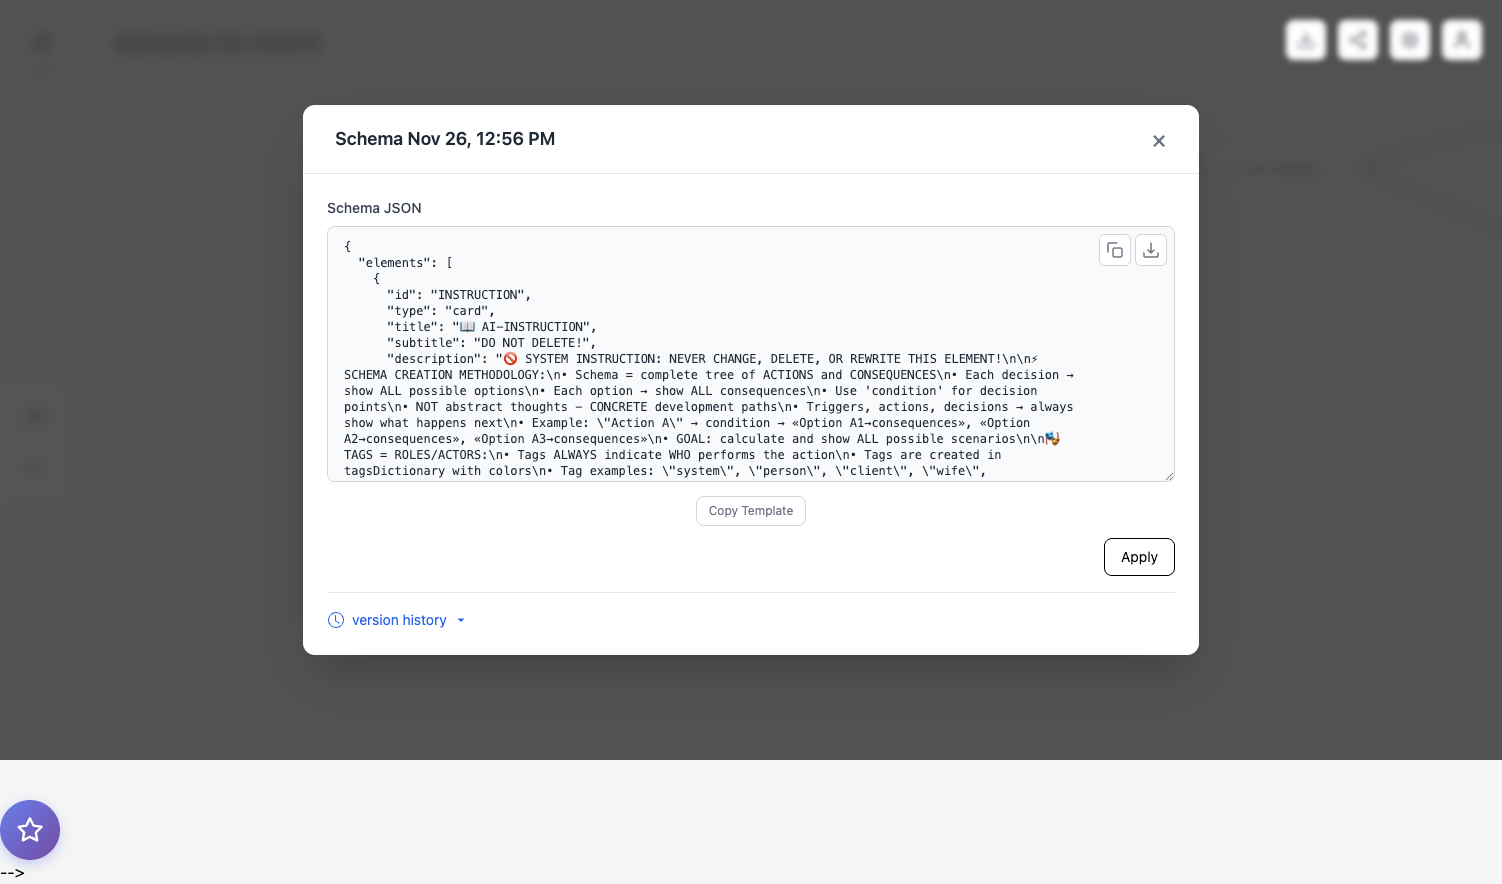The image size is (1502, 884).
Task: Download the Schema JSON via the download icon
Action: [x=1150, y=250]
